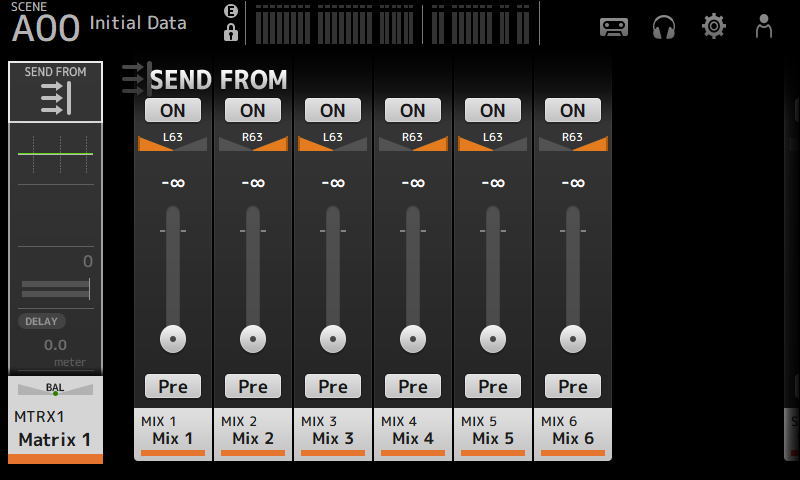800x480 pixels.
Task: Click the Mix 4 fader knob
Action: [413, 339]
